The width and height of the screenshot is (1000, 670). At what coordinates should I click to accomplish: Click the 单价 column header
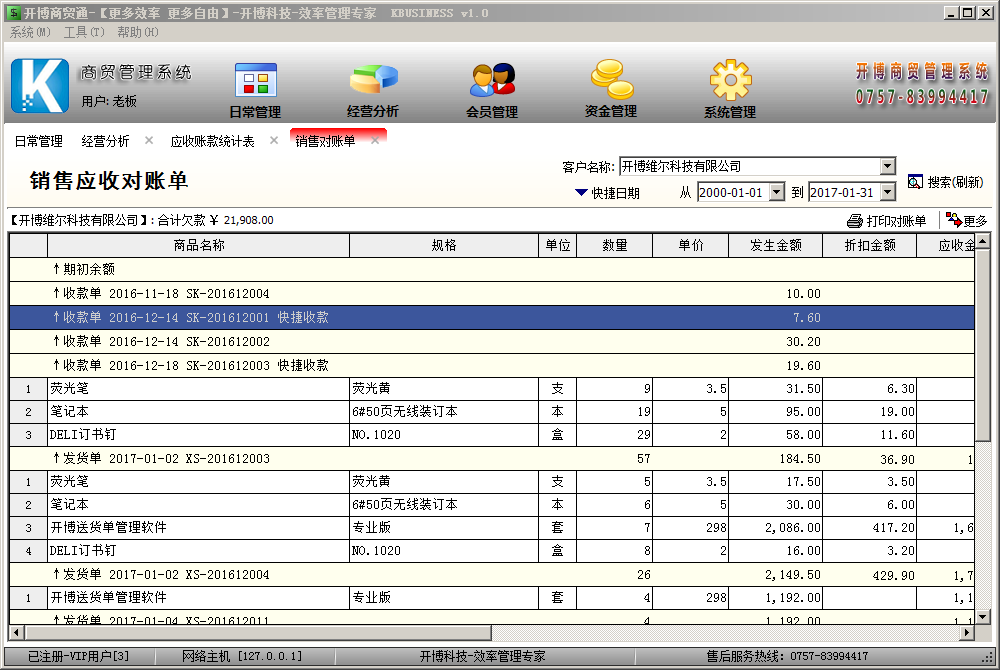click(691, 245)
